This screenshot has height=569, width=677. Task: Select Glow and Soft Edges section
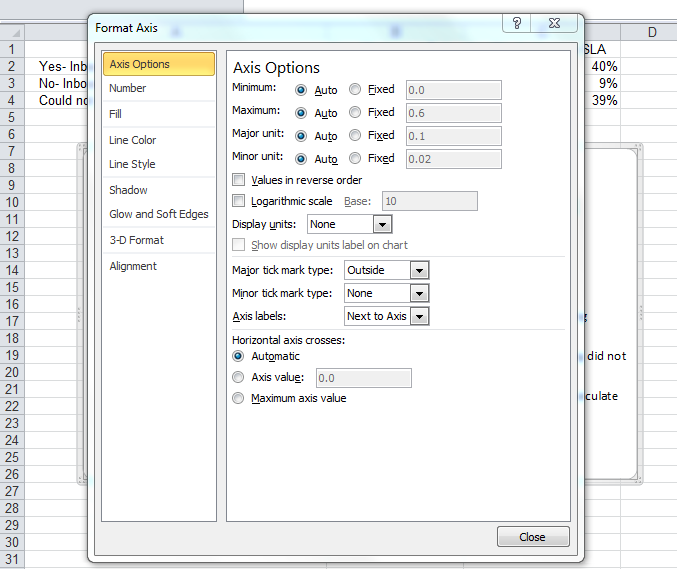[x=159, y=214]
